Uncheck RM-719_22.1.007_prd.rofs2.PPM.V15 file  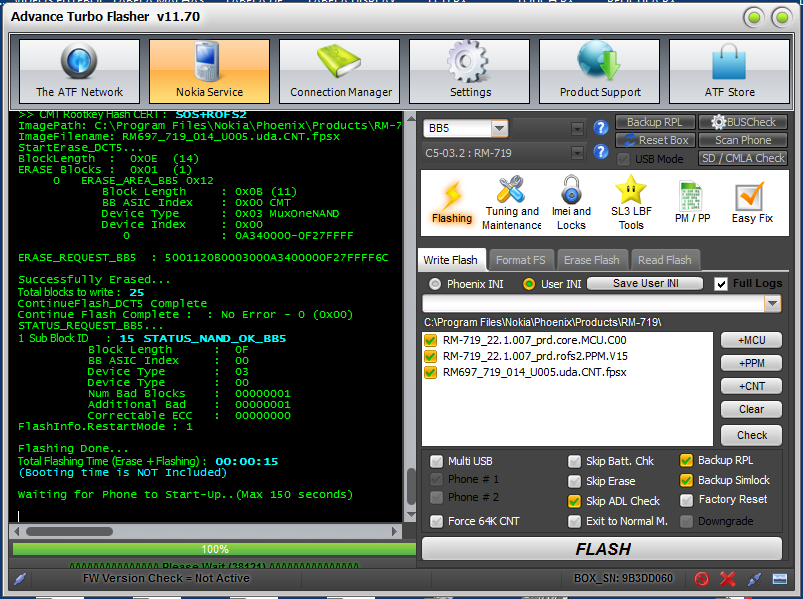pyautogui.click(x=430, y=356)
